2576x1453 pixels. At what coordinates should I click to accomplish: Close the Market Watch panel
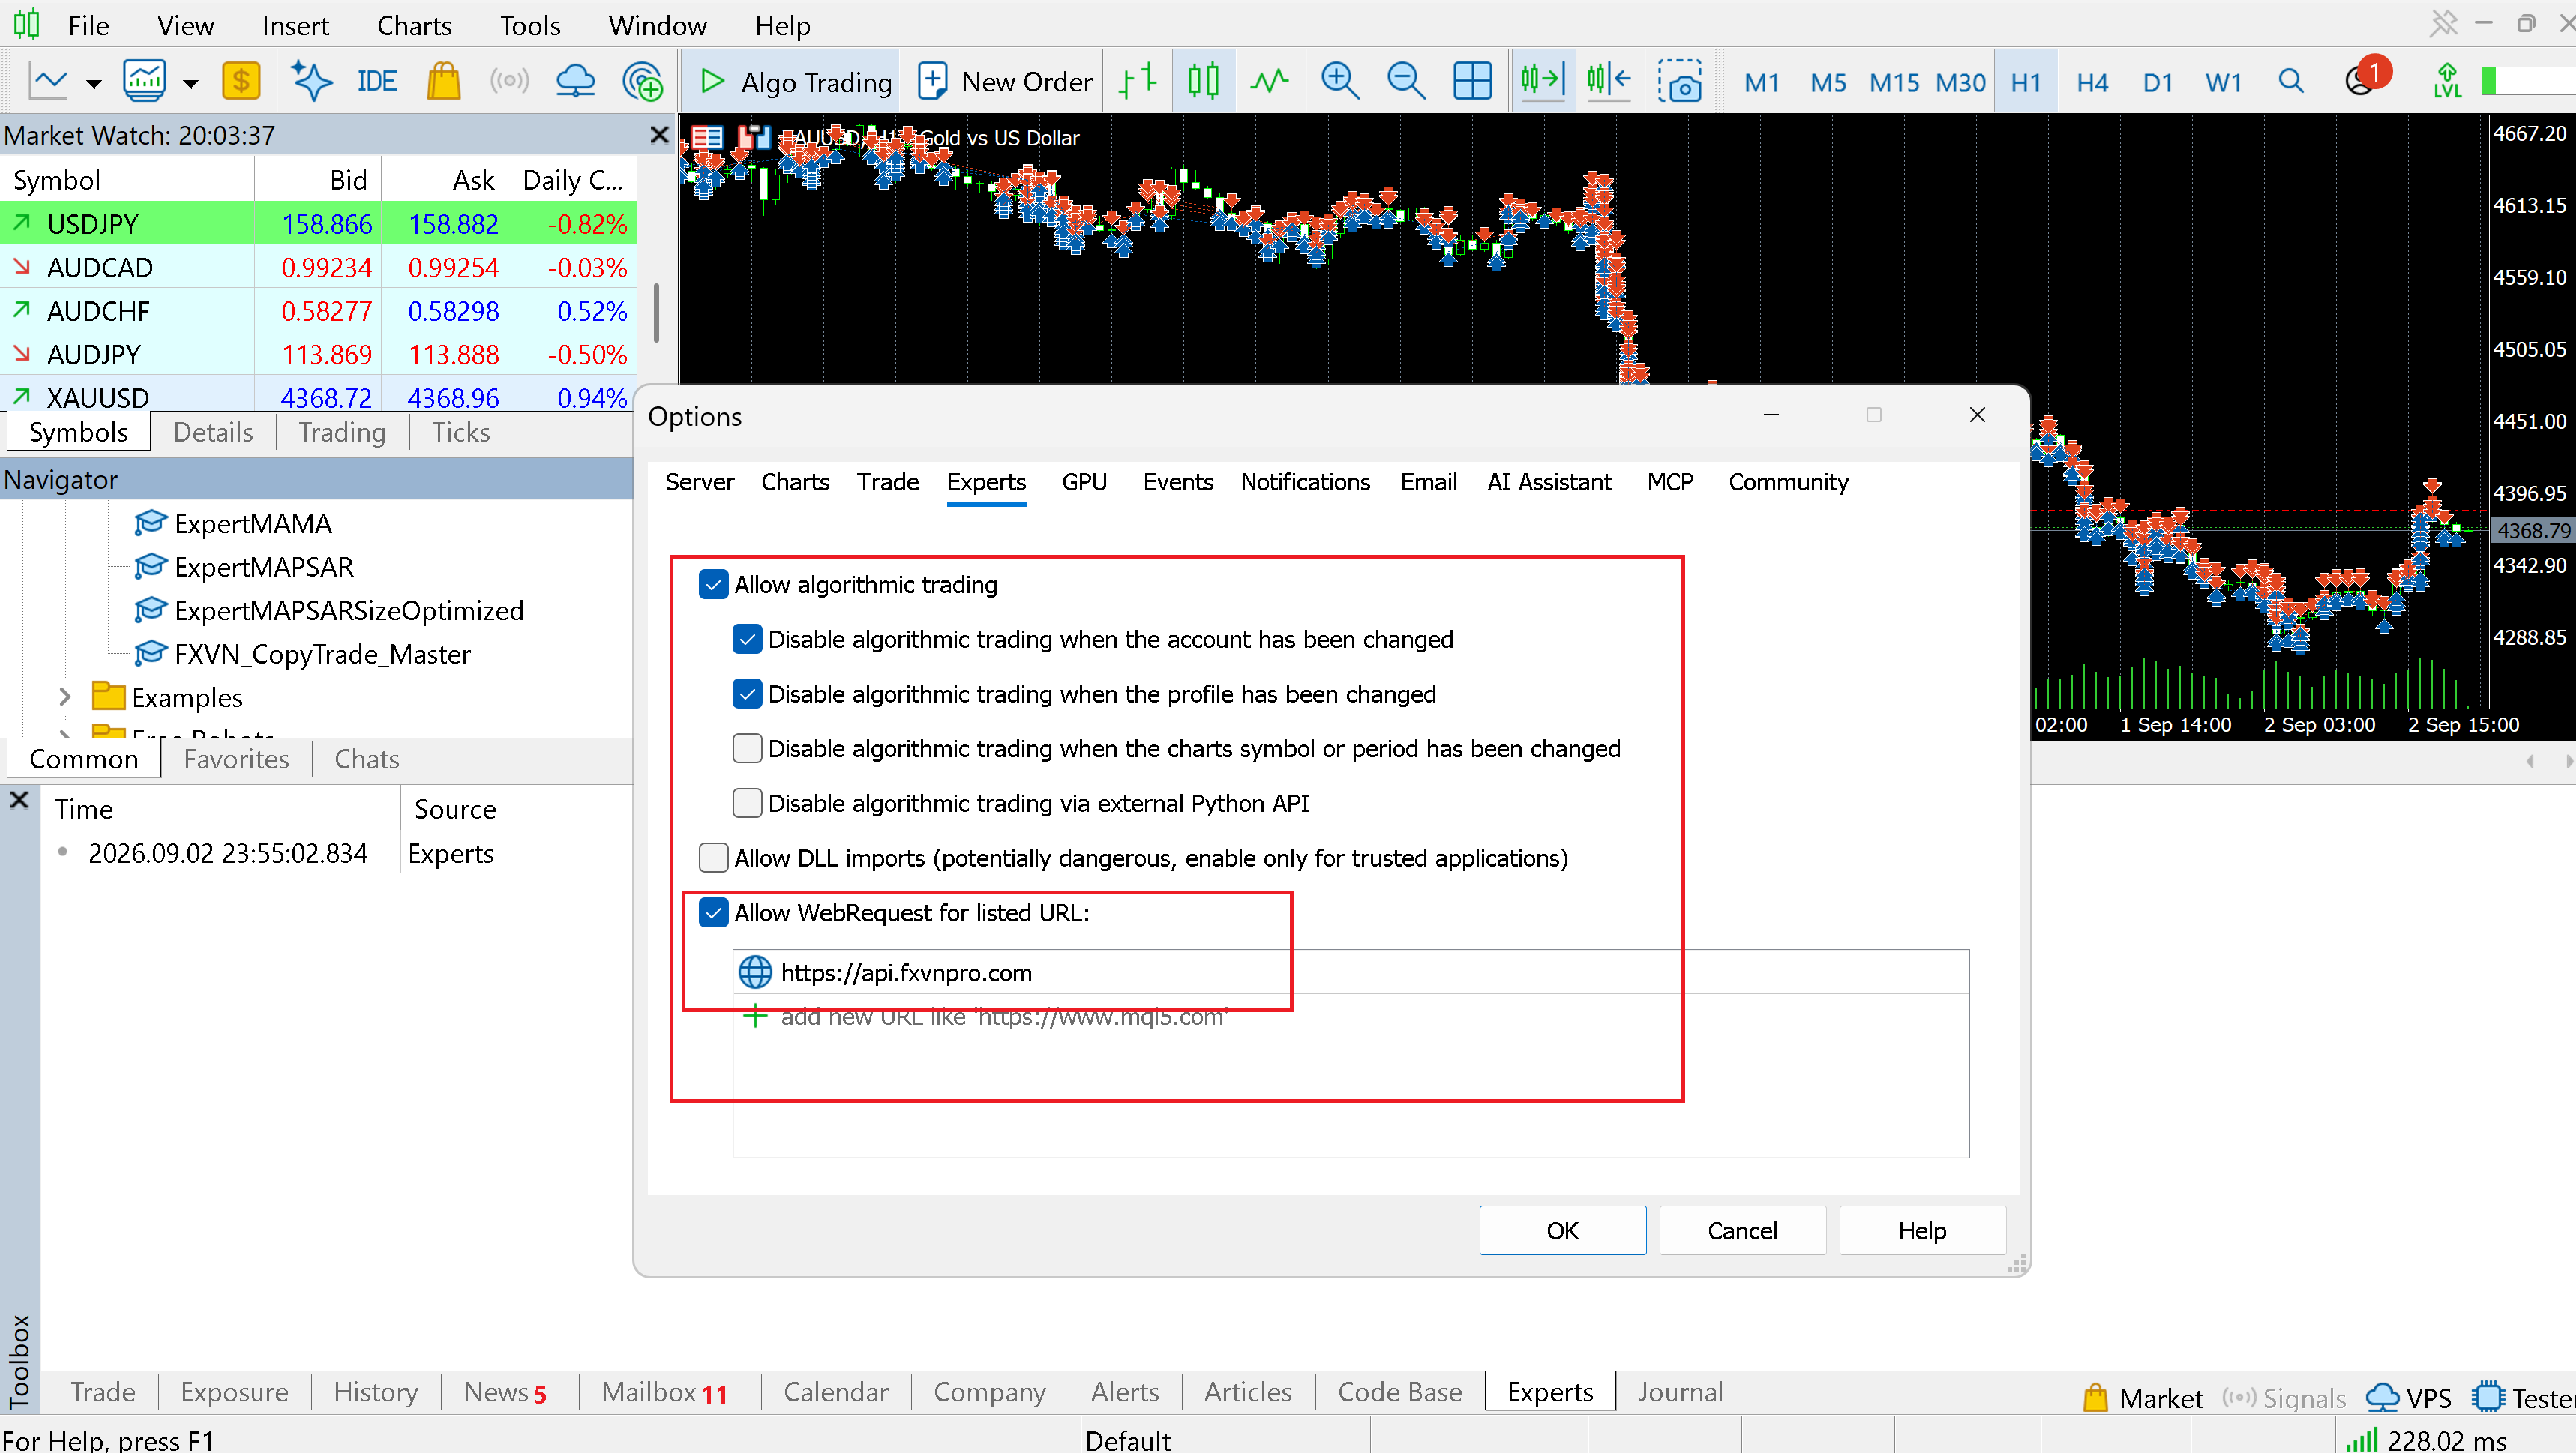[659, 134]
